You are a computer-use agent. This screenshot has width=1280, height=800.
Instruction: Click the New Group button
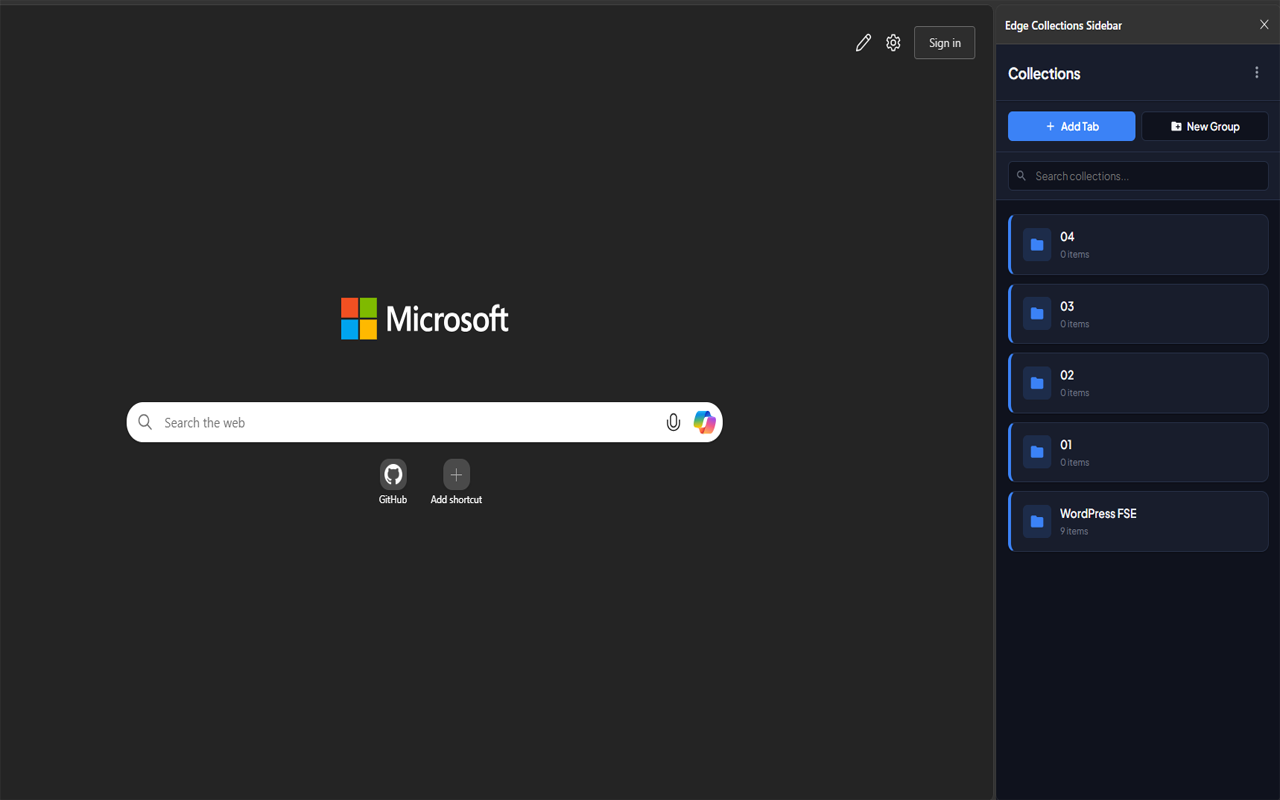pyautogui.click(x=1205, y=126)
